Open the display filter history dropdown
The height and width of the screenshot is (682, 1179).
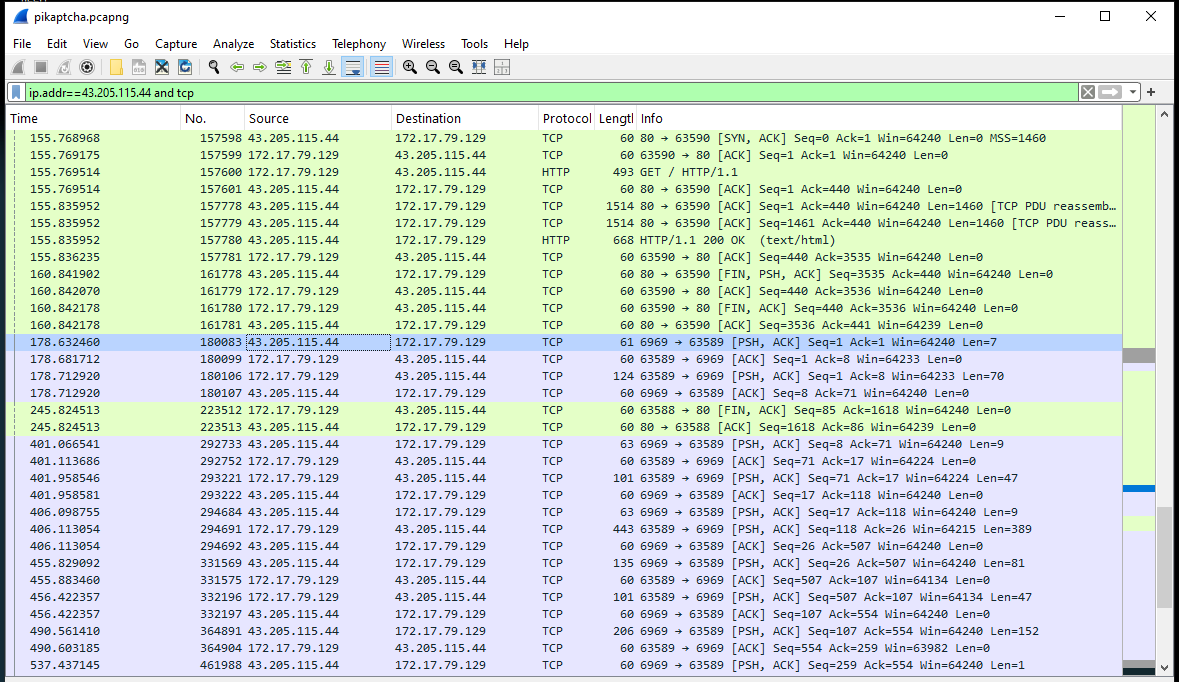[1132, 92]
